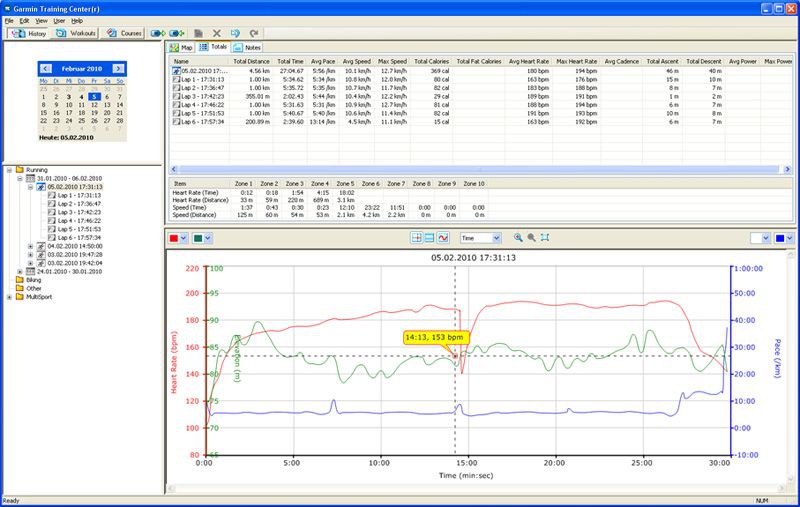Click the receive-from-device icon with green plus
This screenshot has width=800, height=507.
(x=177, y=33)
